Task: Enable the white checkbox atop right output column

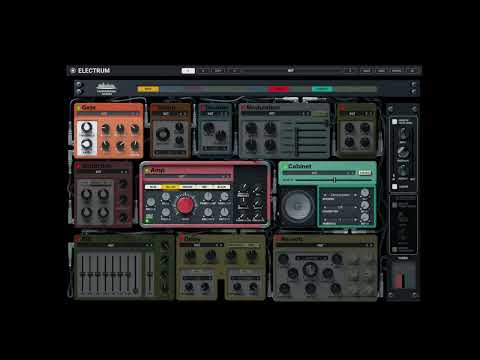Action: coord(395,122)
